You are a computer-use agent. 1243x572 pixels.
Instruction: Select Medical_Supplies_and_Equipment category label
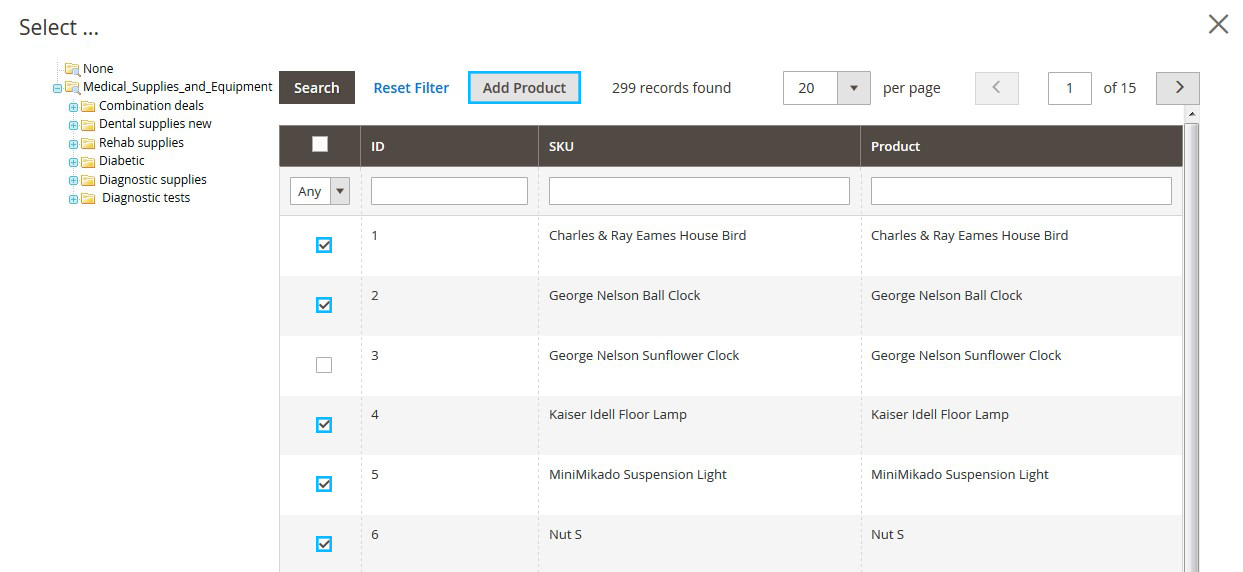pos(178,87)
